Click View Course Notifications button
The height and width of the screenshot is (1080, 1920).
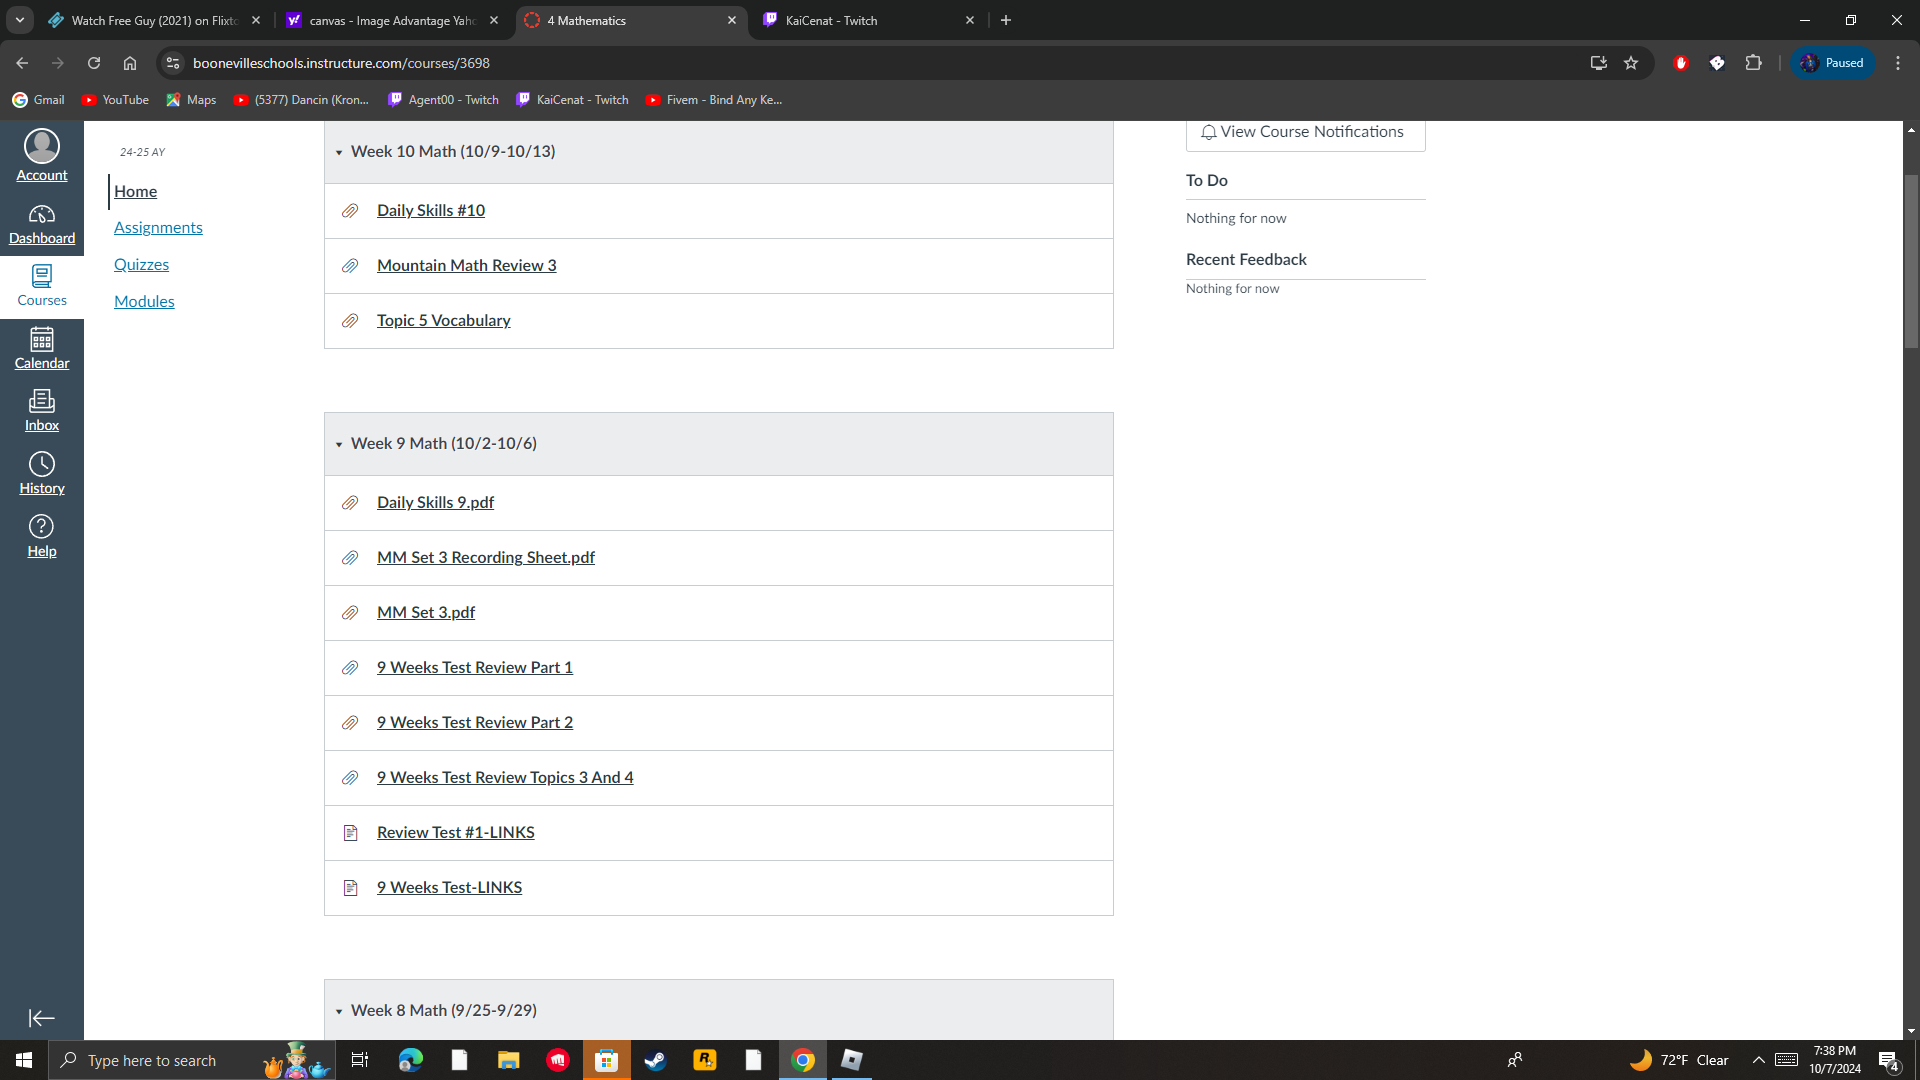(x=1304, y=132)
